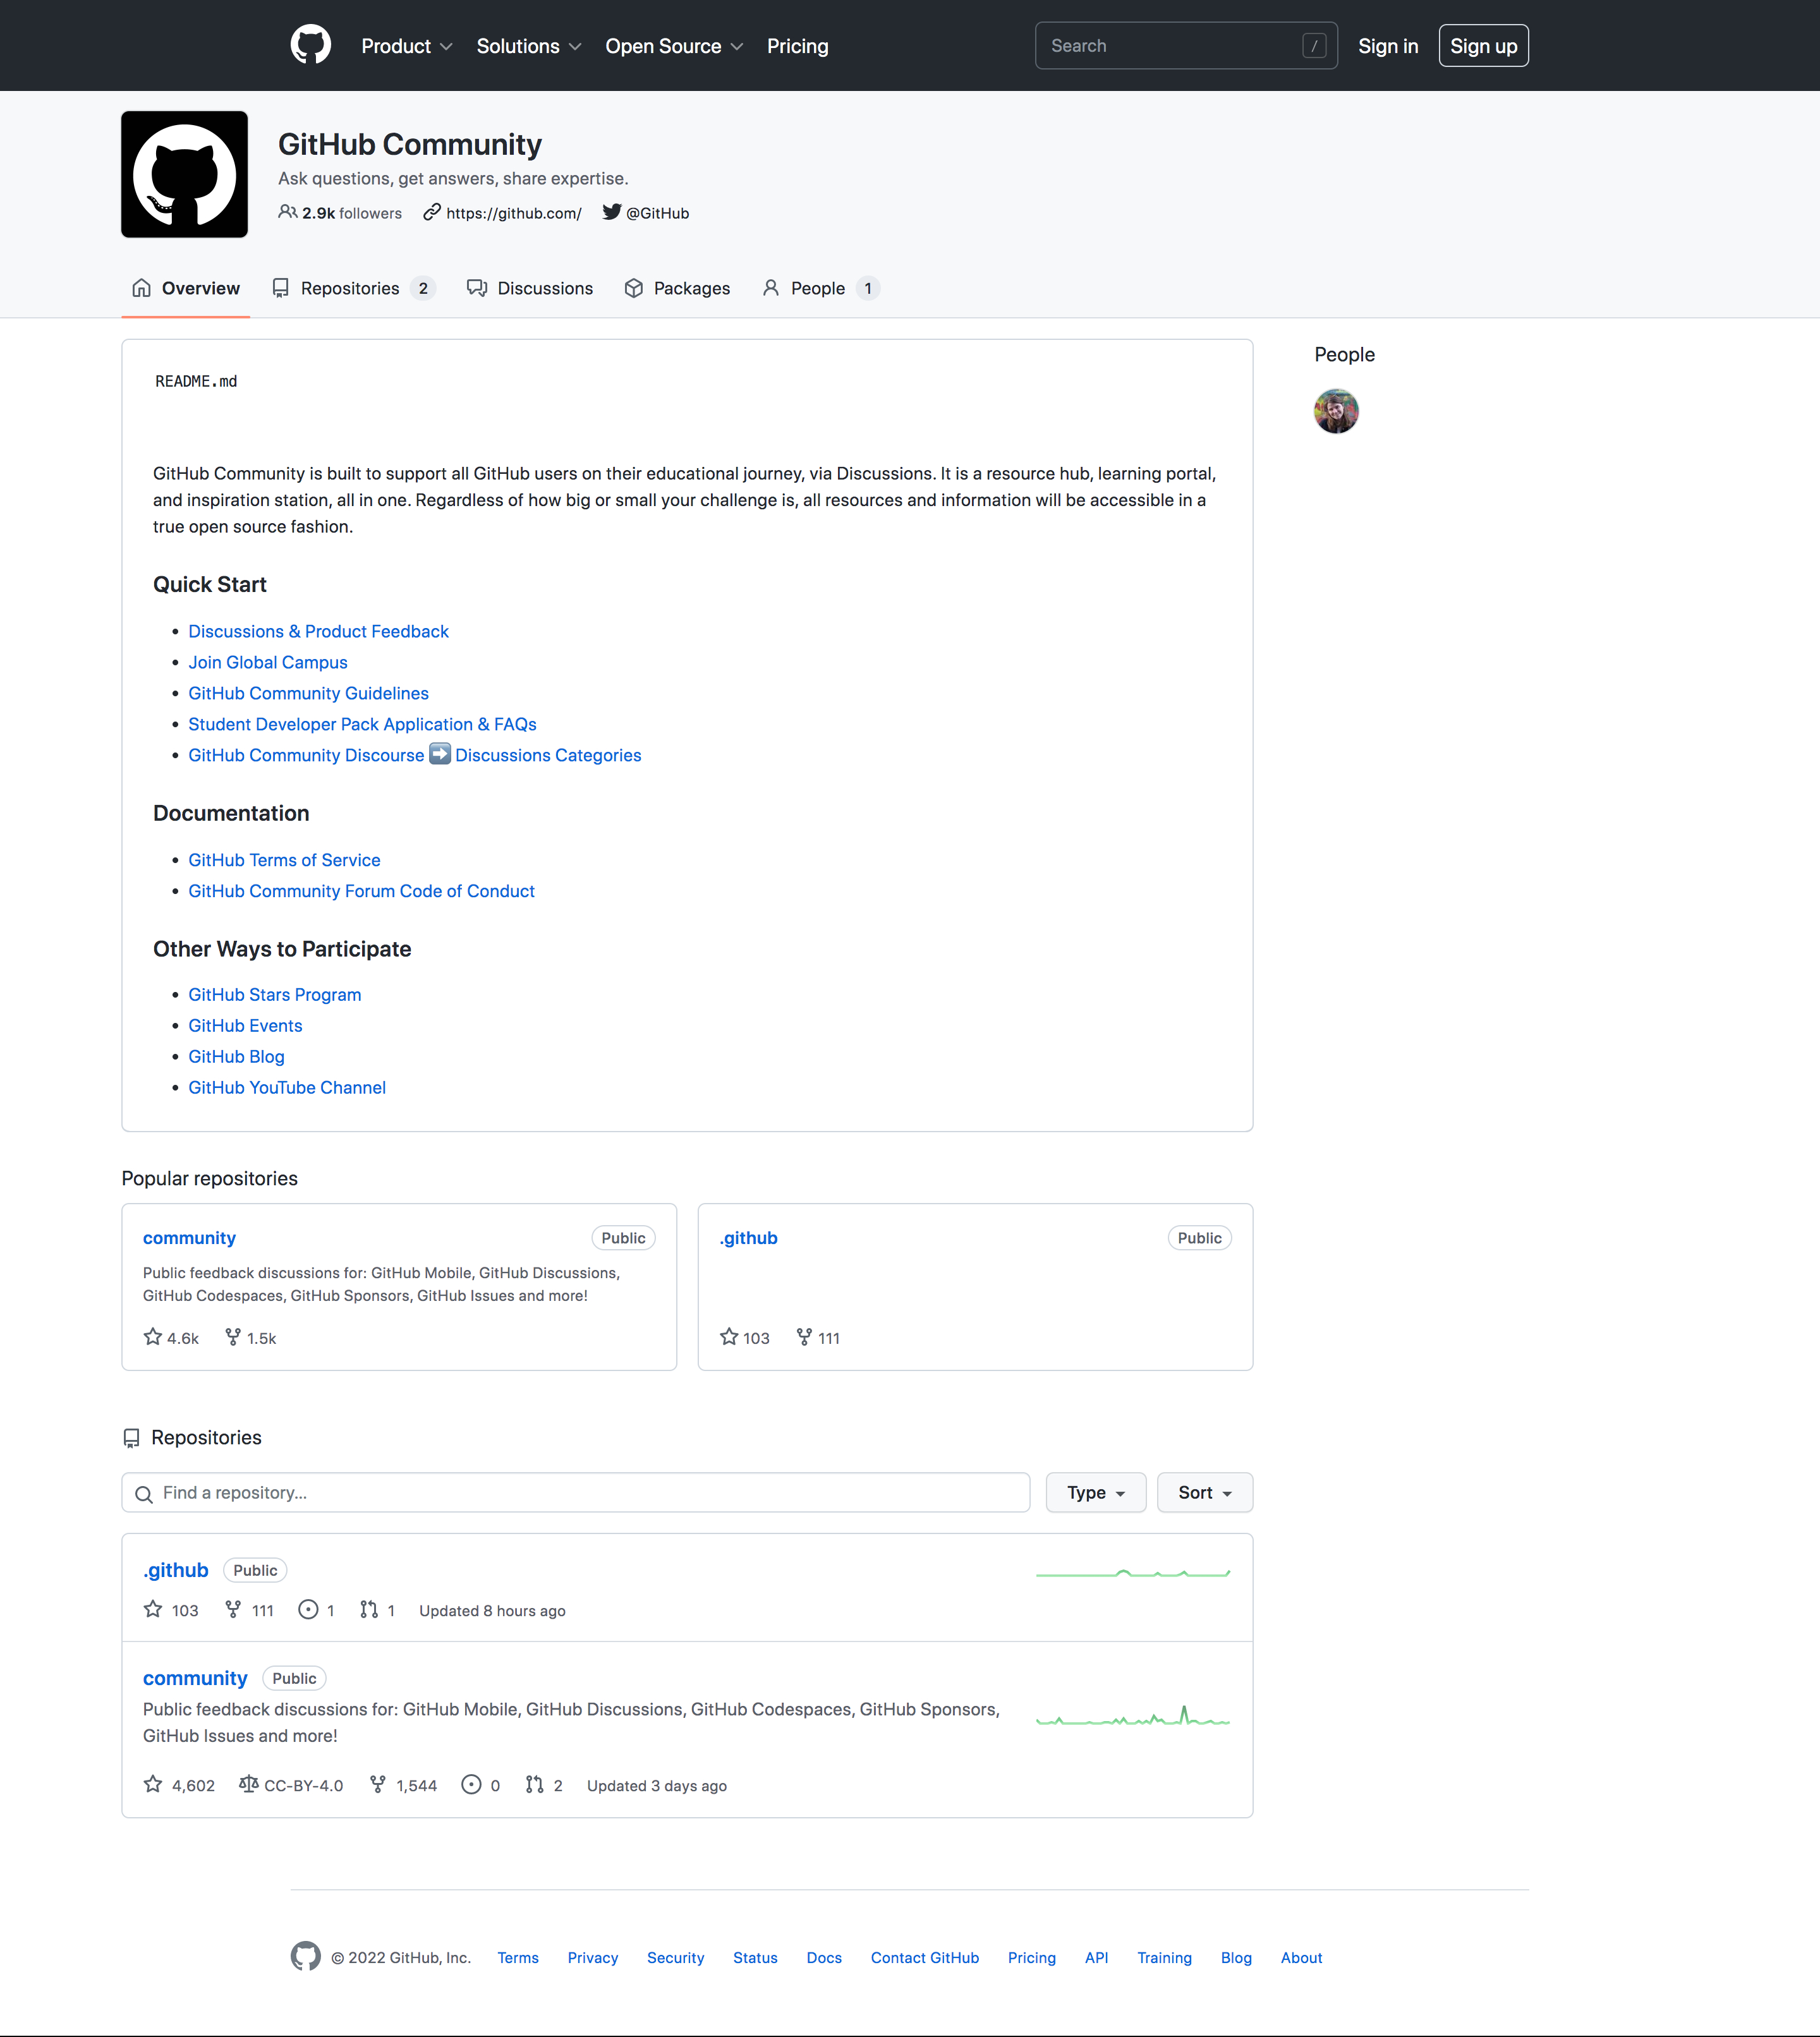1820x2037 pixels.
Task: Open Student Developer Pack Application & FAQs
Action: coord(363,724)
